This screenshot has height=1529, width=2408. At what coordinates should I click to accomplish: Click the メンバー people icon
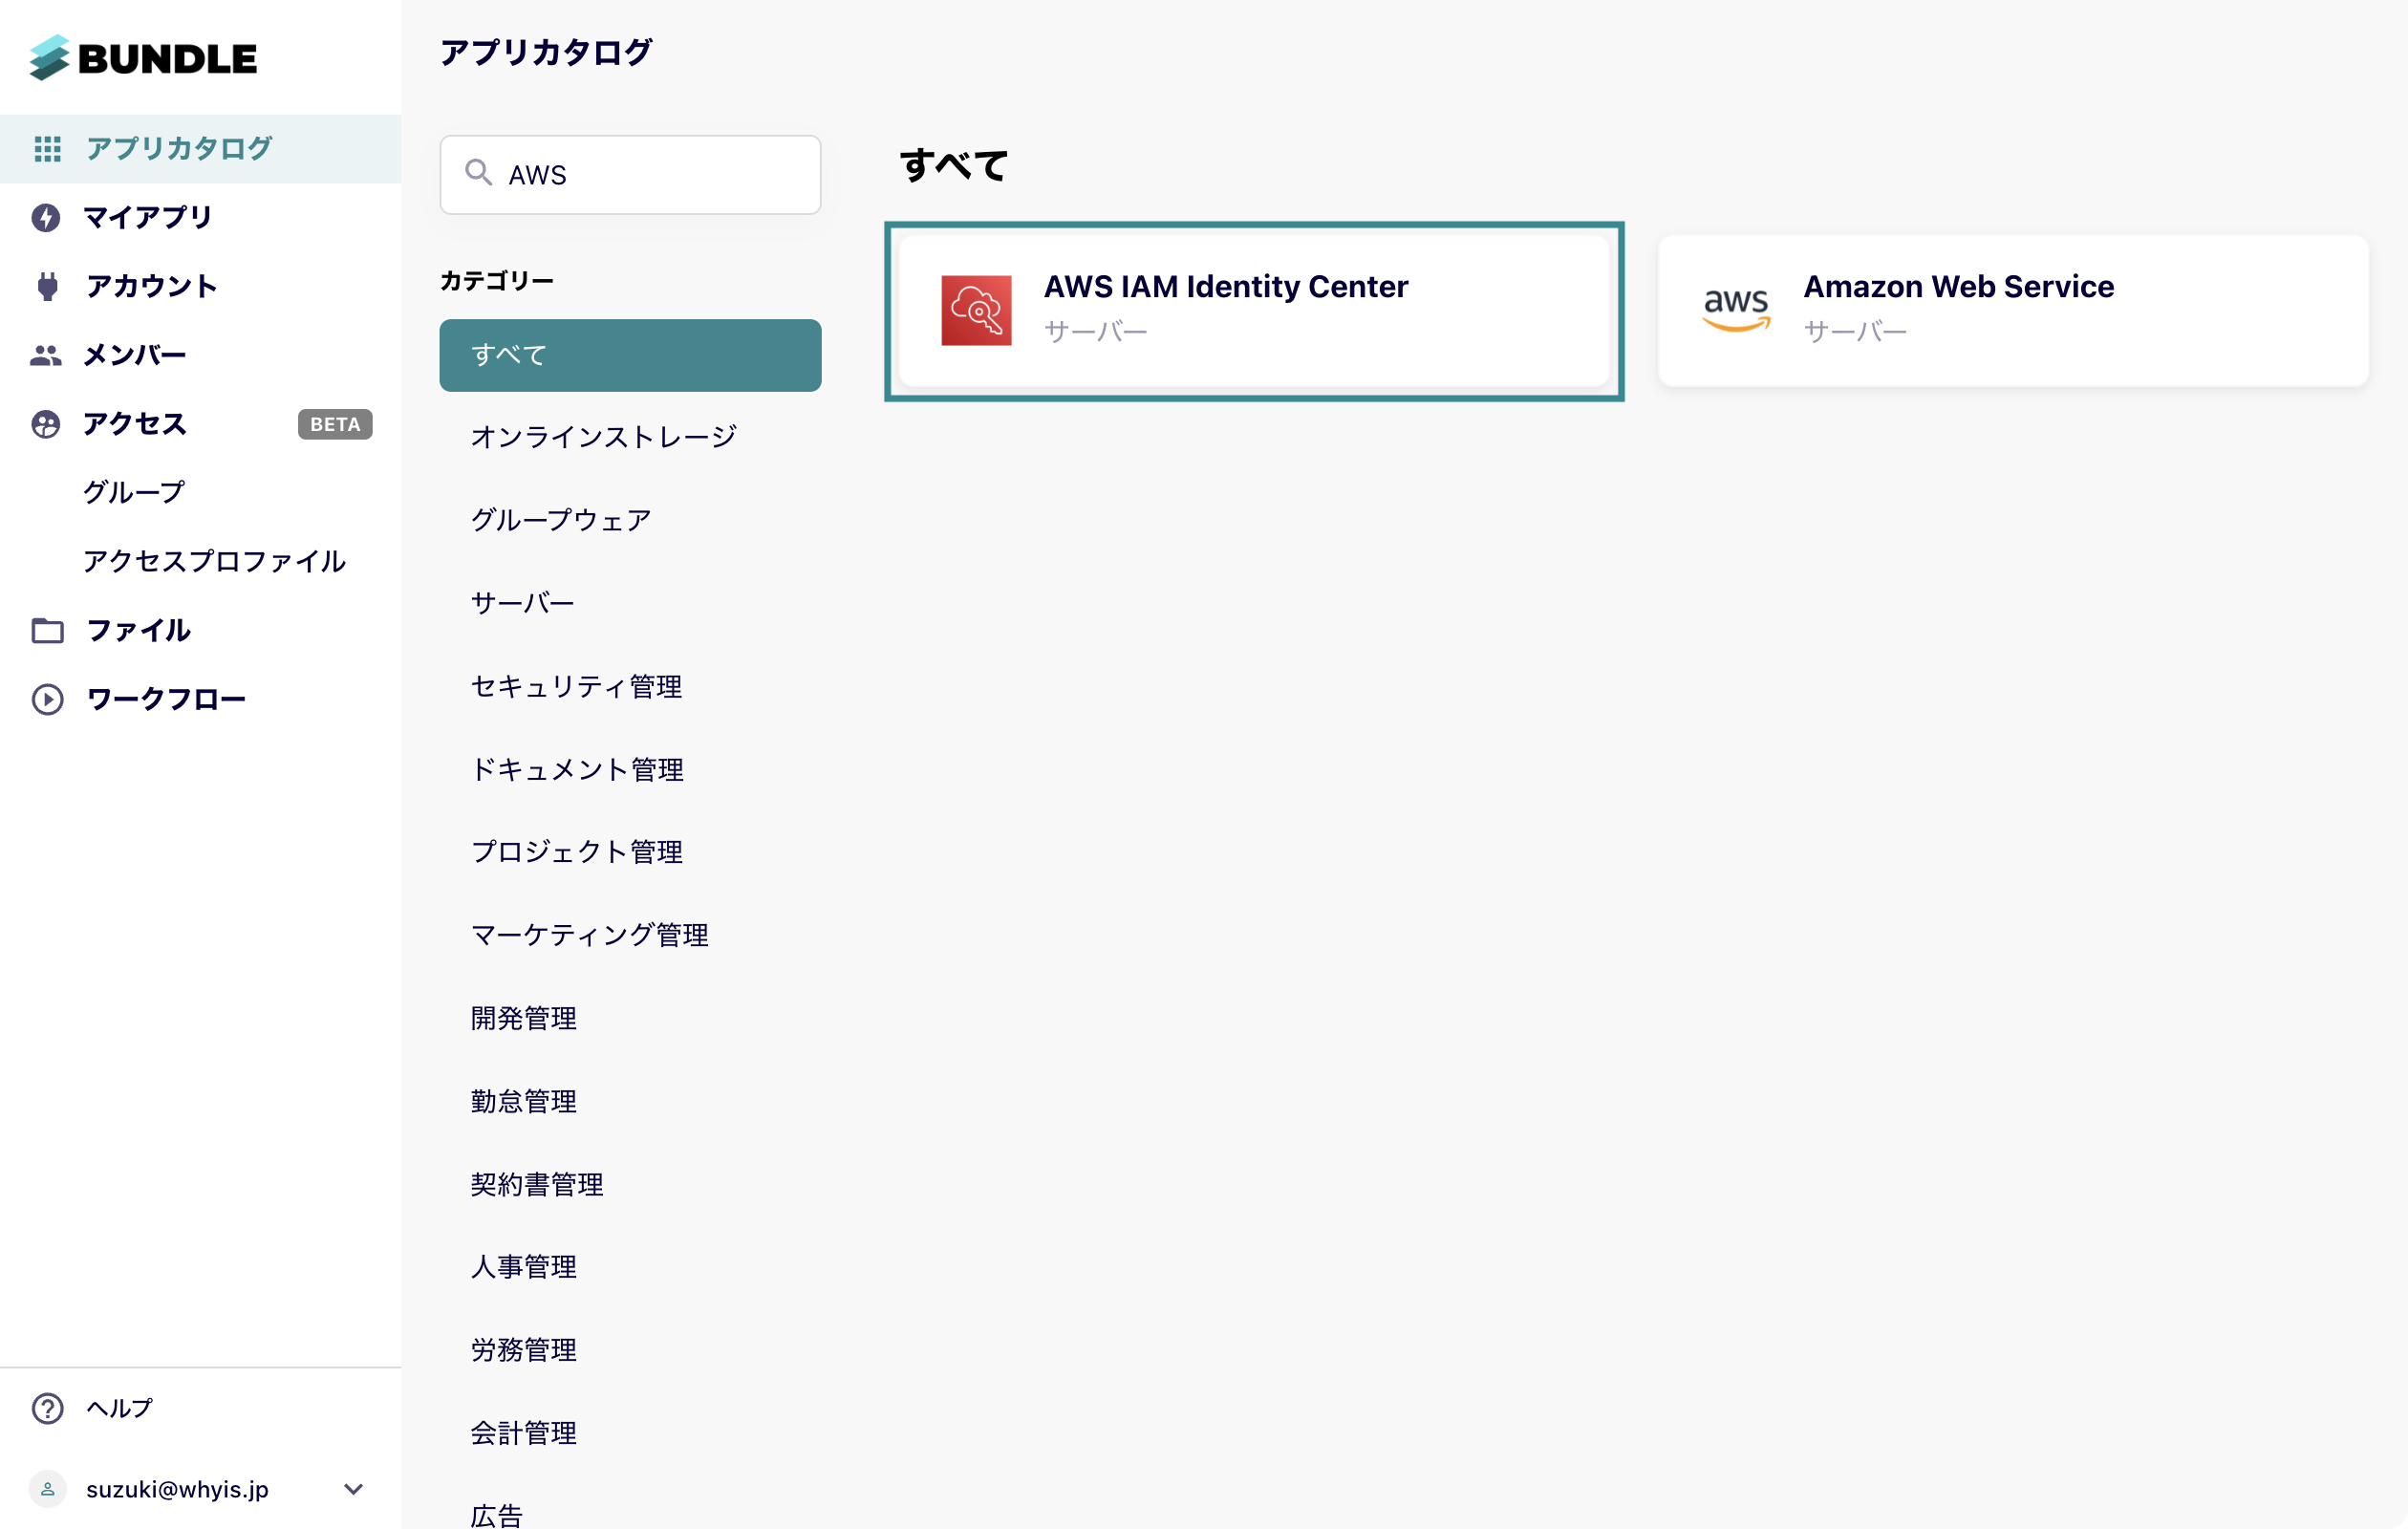[x=46, y=355]
